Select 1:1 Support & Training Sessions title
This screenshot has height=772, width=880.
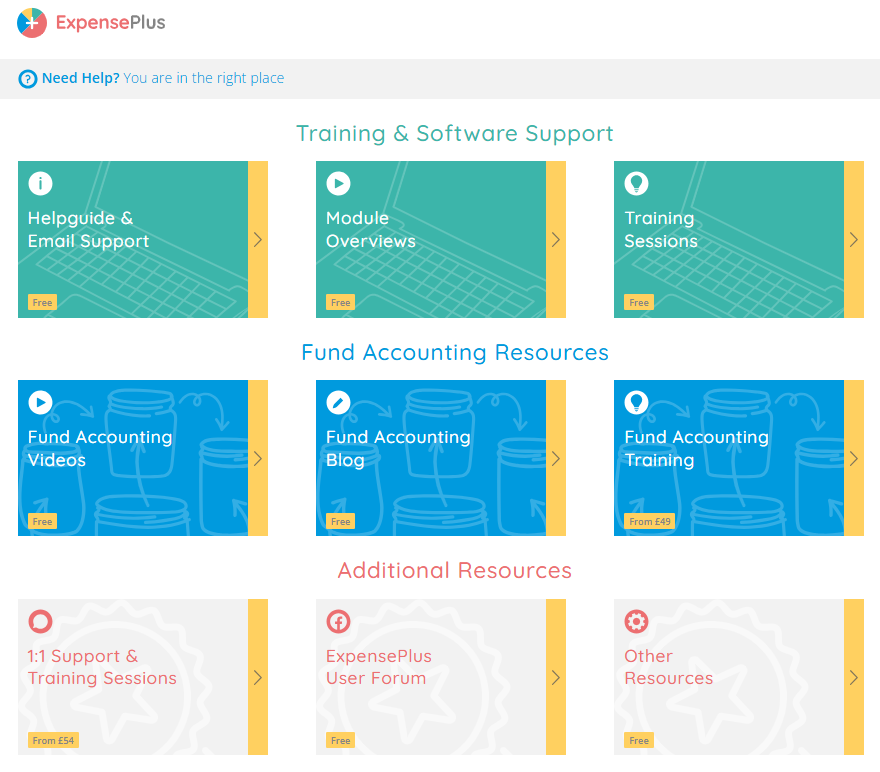(x=102, y=667)
